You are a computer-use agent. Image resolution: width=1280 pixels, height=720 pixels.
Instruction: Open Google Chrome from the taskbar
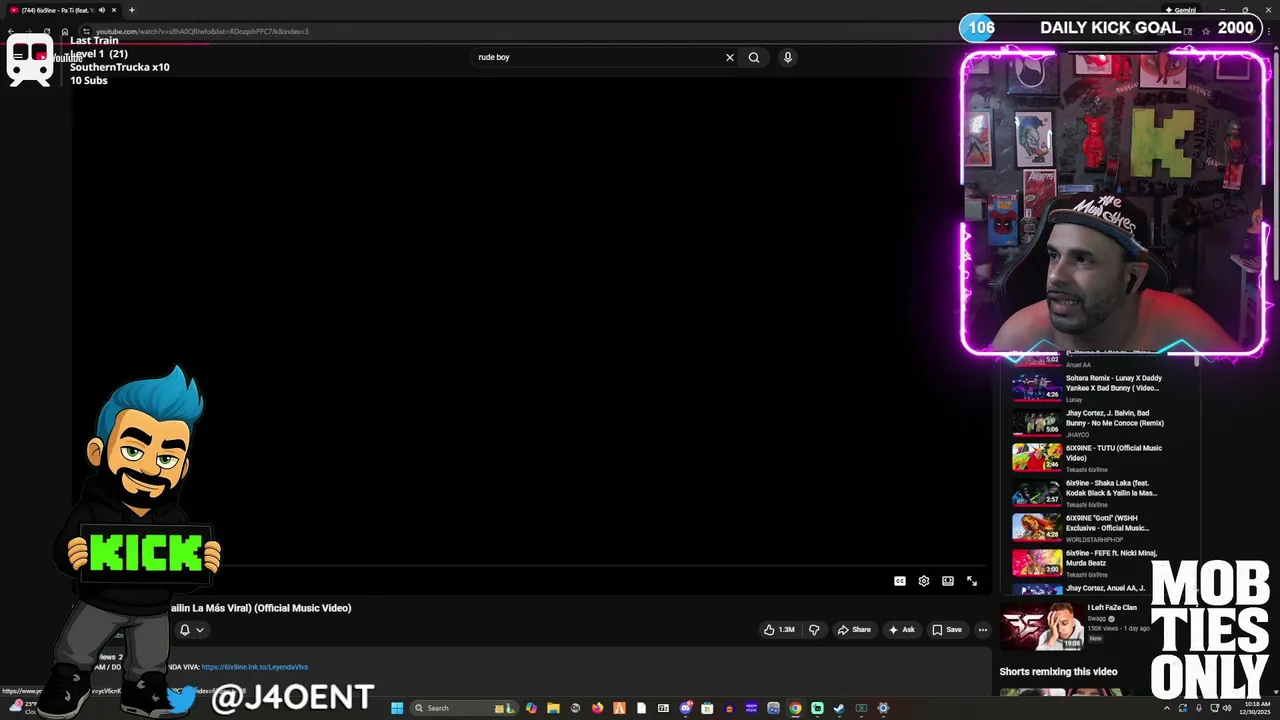click(795, 708)
